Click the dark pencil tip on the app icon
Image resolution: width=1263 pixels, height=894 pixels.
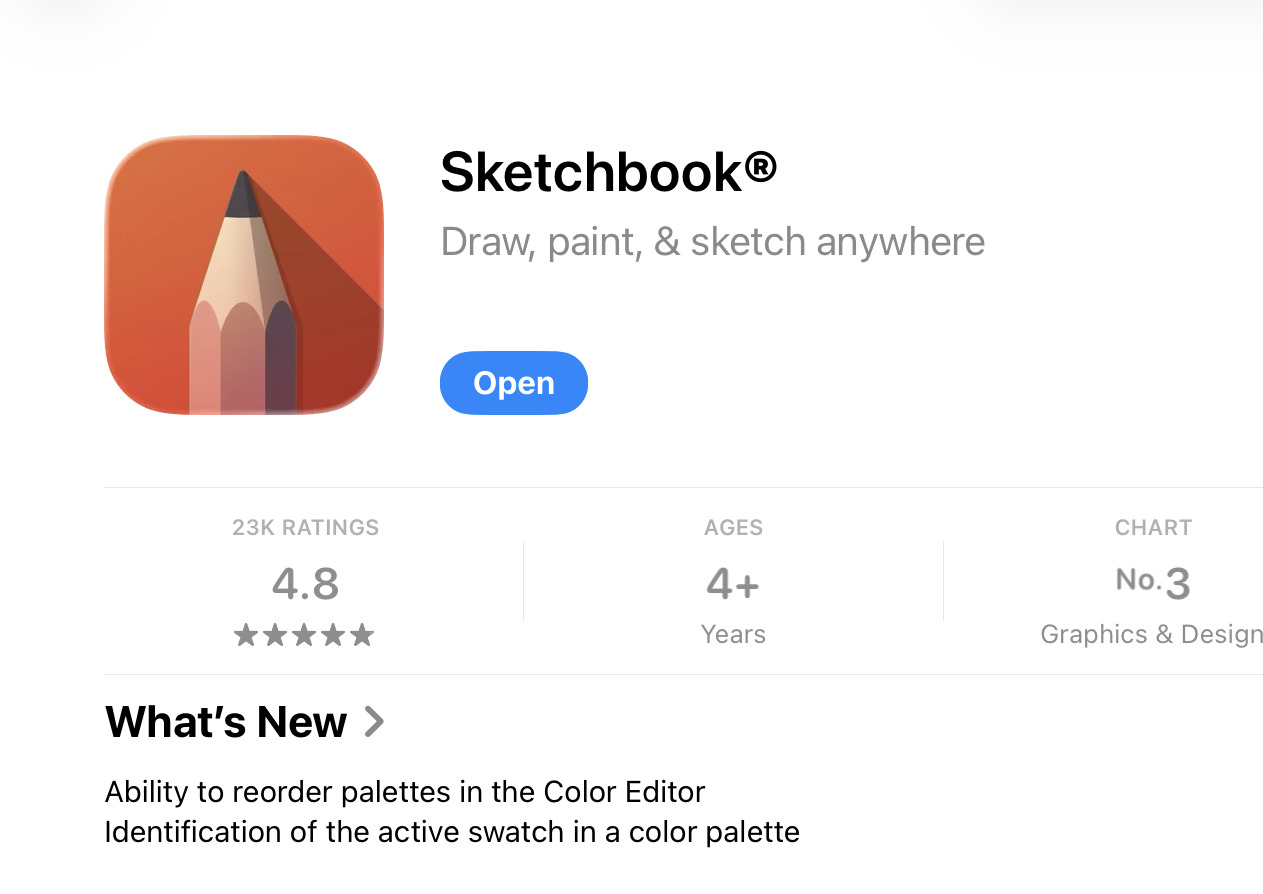242,195
